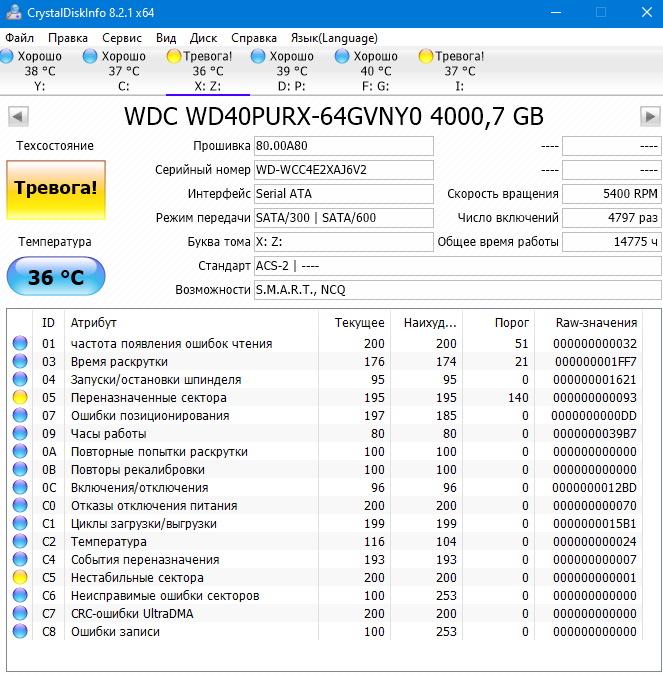Open the Файл menu

(x=19, y=38)
